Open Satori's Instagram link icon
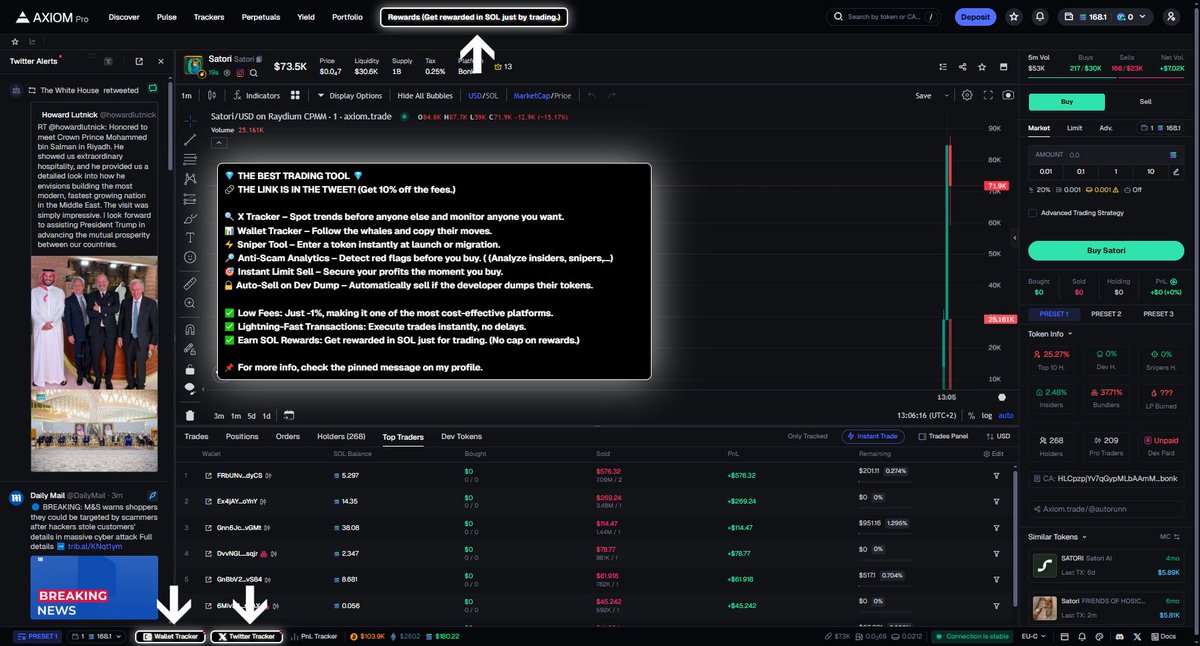Screen dimensions: 1200x646 [x=240, y=73]
